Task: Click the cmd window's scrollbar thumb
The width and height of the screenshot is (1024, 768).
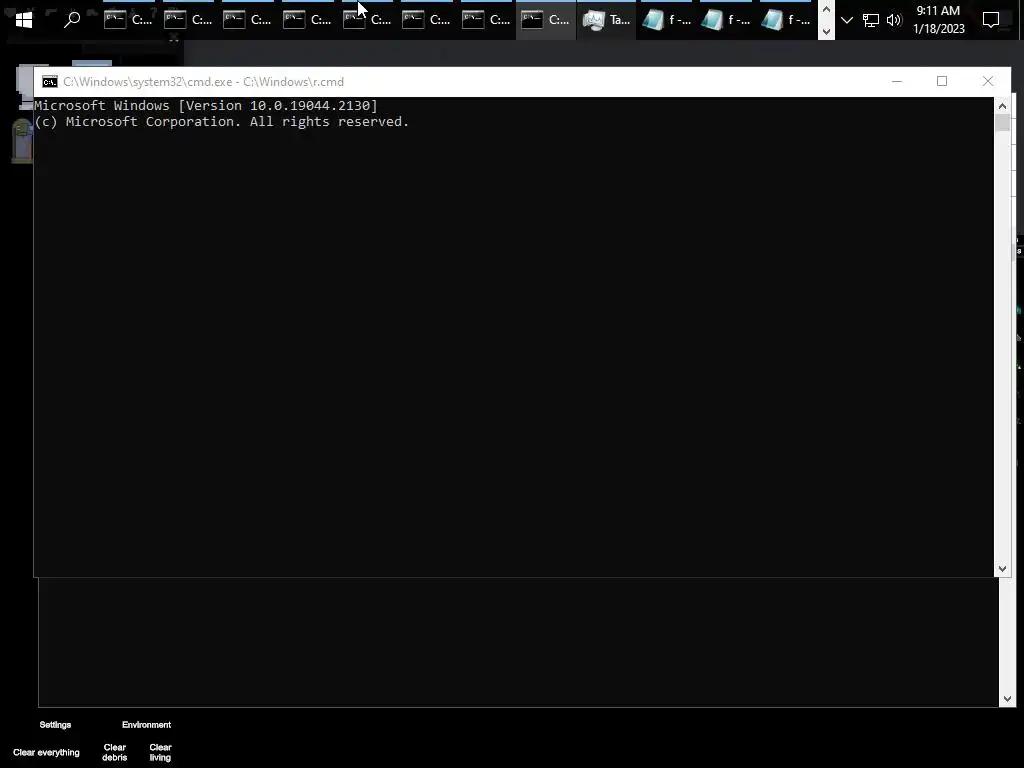Action: point(1002,122)
